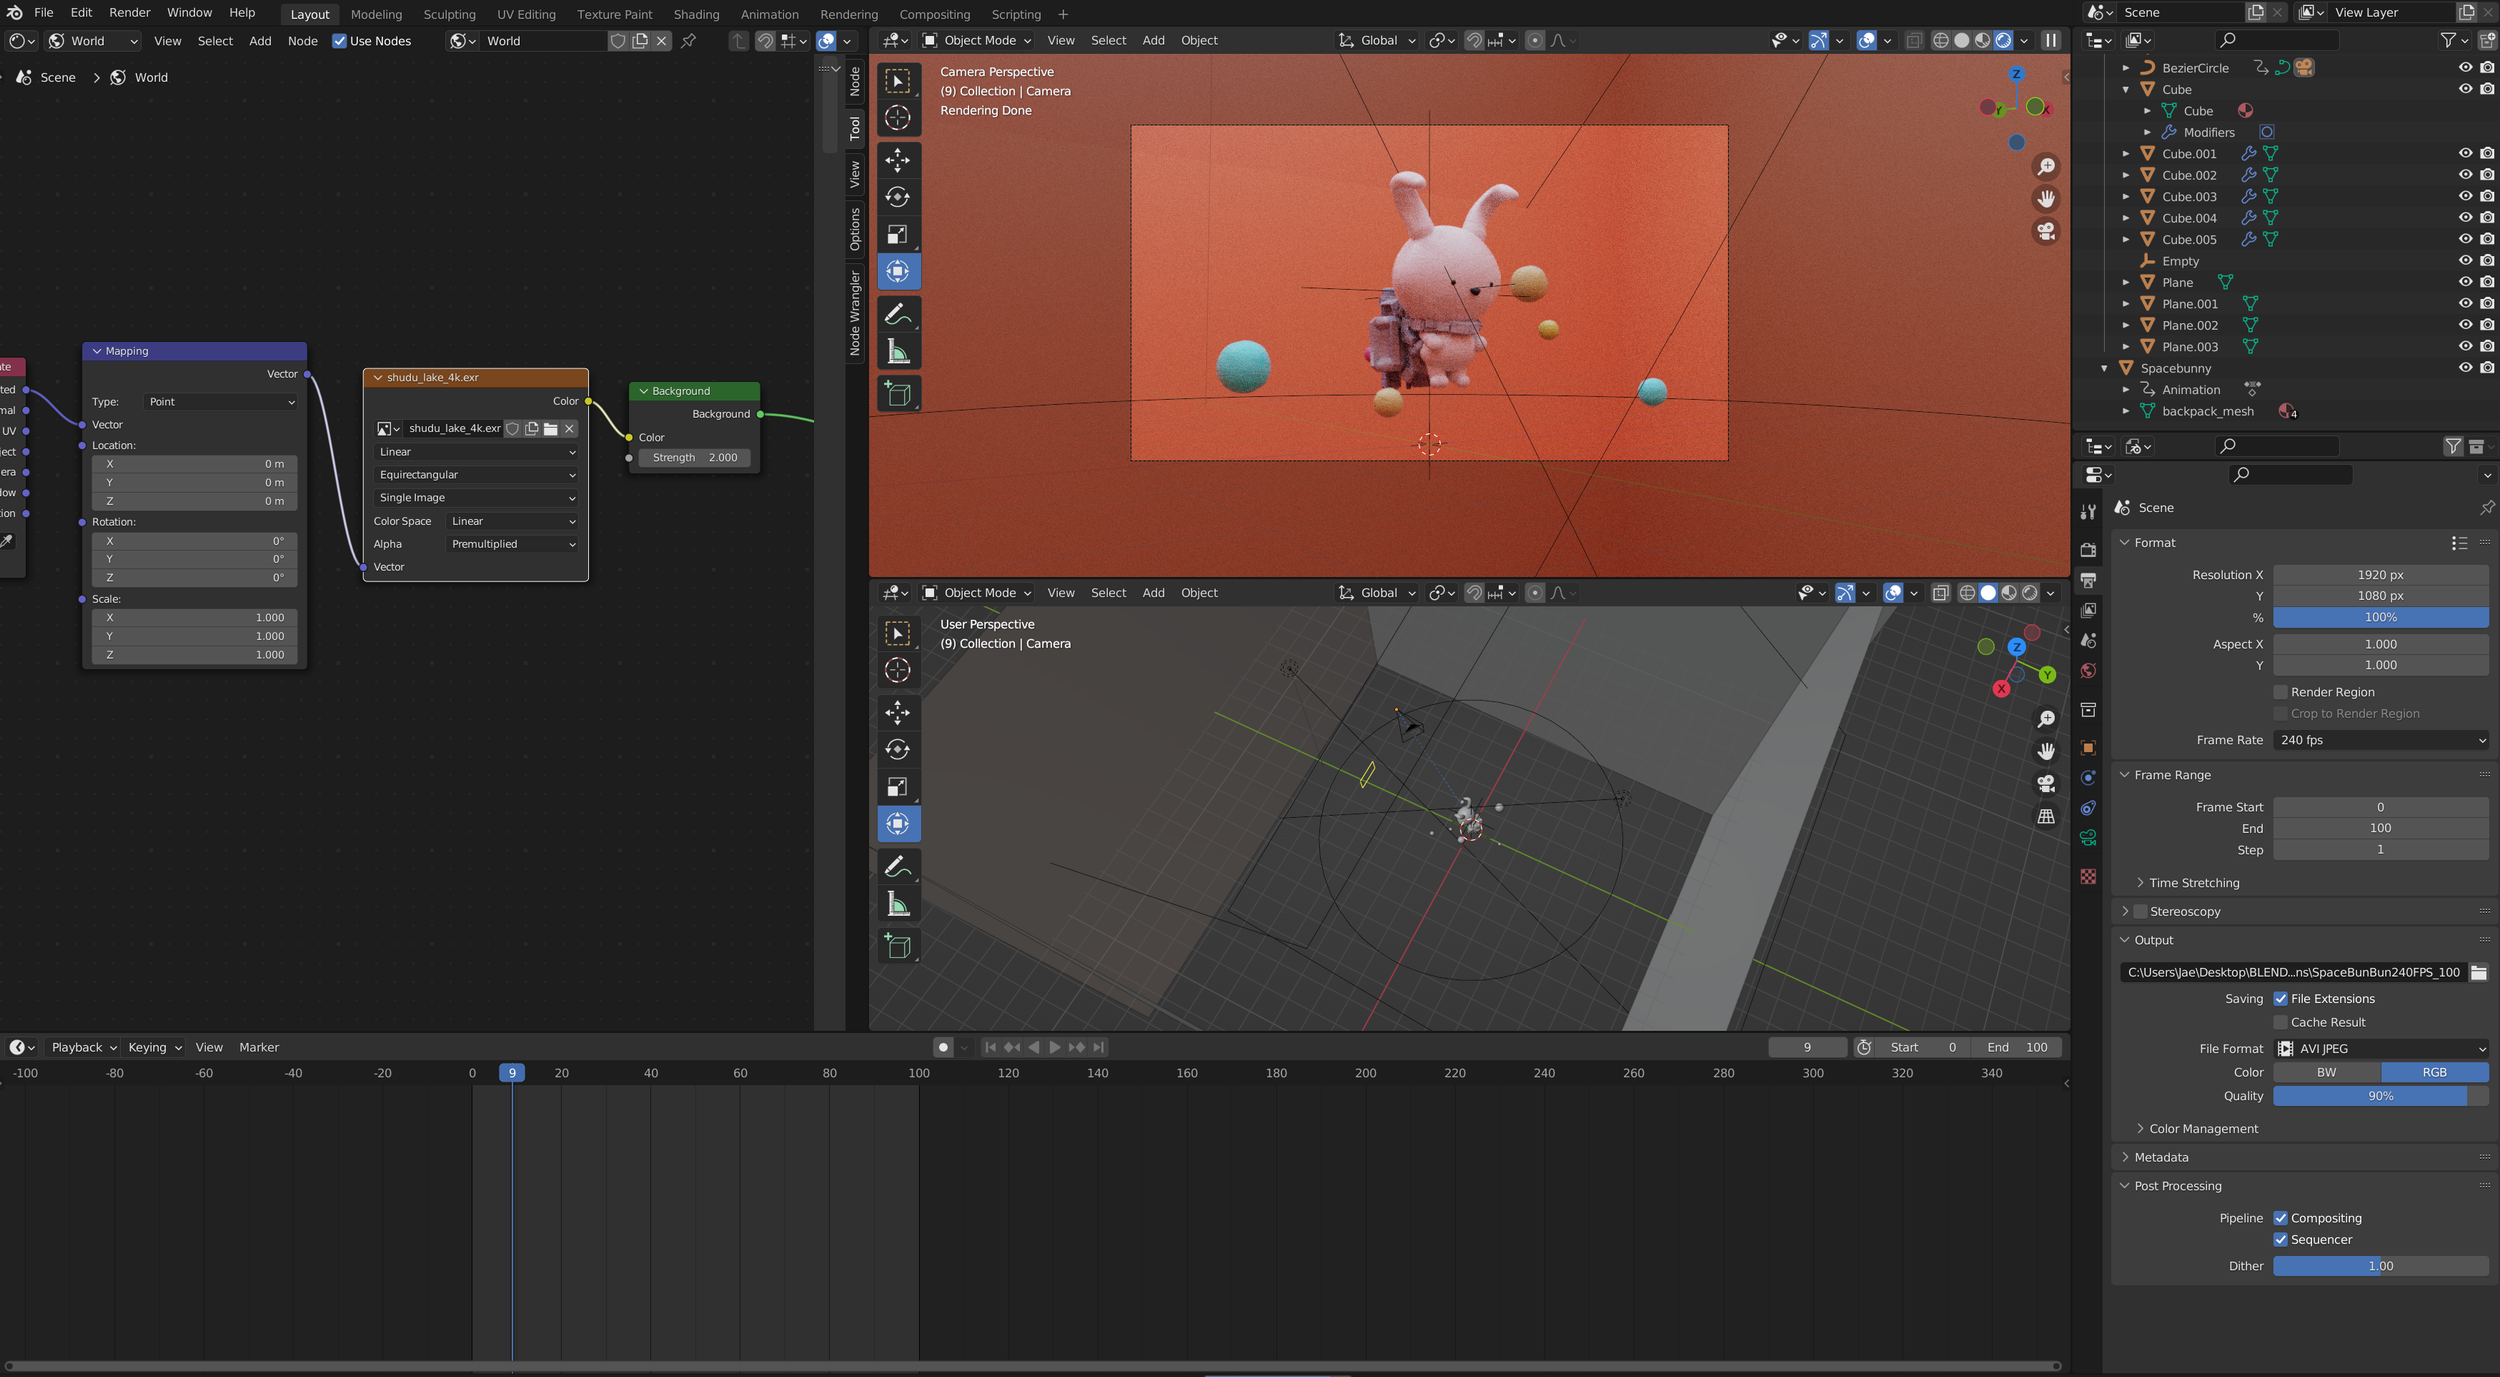Viewport: 2500px width, 1377px height.
Task: Select BW color mode button
Action: (2327, 1072)
